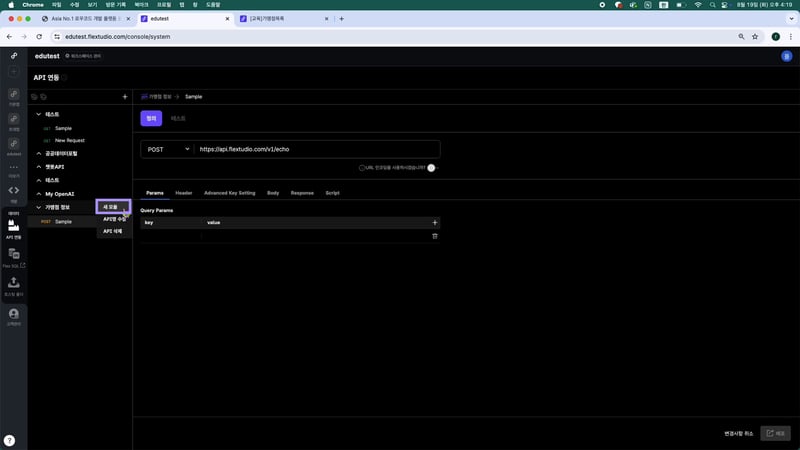Click the plus icon to add API group
Viewport: 800px width, 450px height.
[x=124, y=97]
